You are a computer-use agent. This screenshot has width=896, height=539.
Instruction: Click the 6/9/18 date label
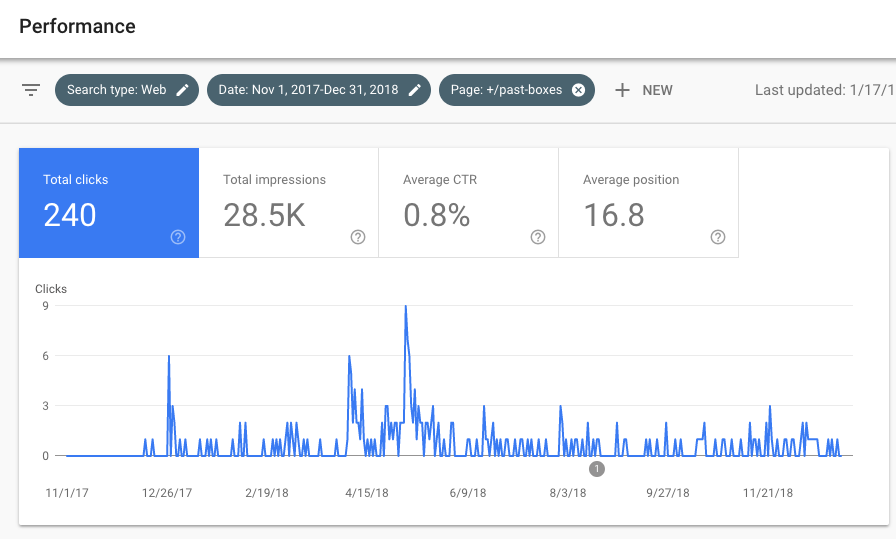(x=468, y=493)
